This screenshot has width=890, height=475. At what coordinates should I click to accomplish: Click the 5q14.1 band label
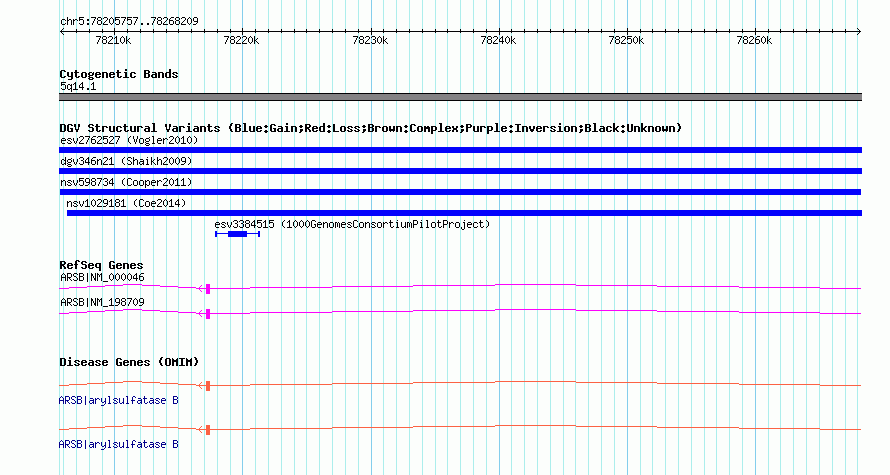coord(78,86)
